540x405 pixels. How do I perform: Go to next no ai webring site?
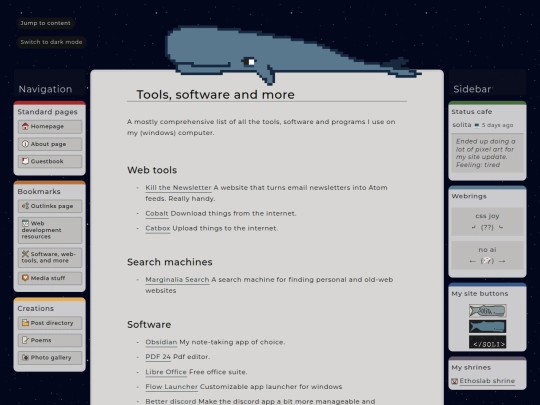pos(502,261)
